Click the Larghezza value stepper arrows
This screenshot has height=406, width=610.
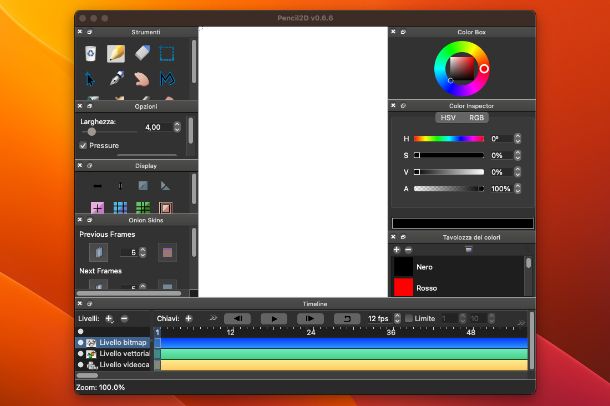[x=177, y=127]
